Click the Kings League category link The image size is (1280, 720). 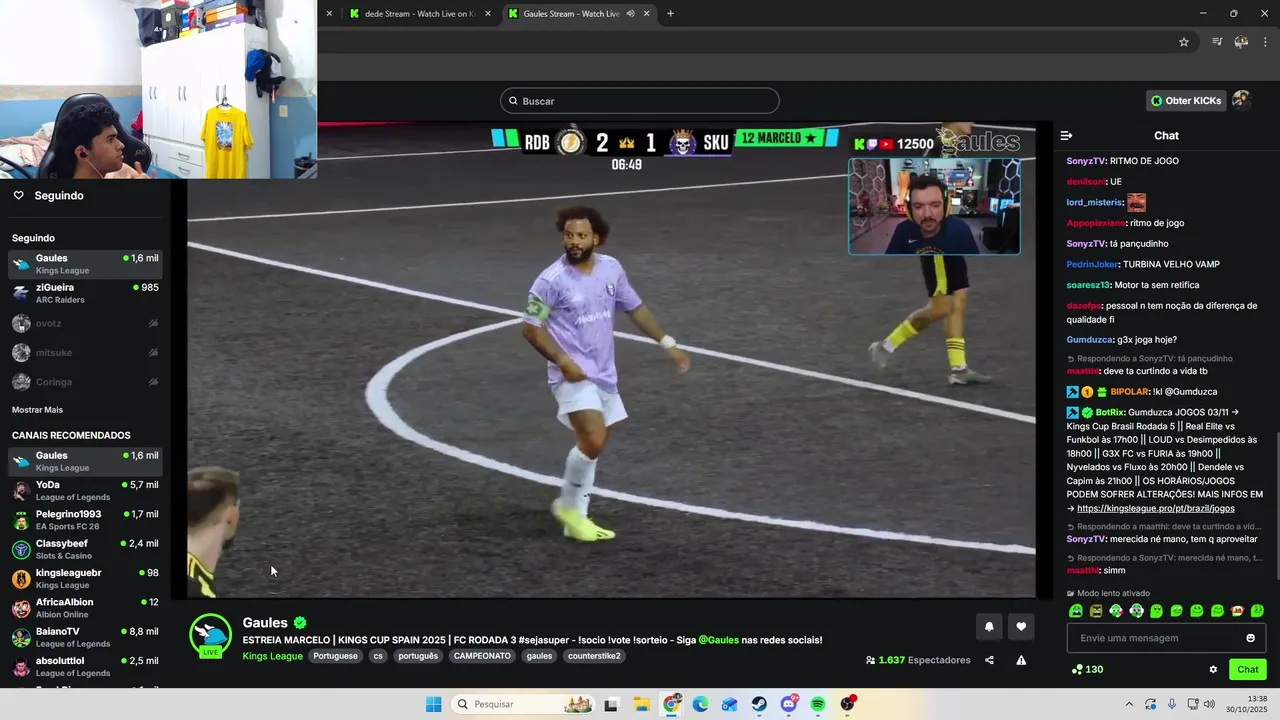pyautogui.click(x=272, y=656)
